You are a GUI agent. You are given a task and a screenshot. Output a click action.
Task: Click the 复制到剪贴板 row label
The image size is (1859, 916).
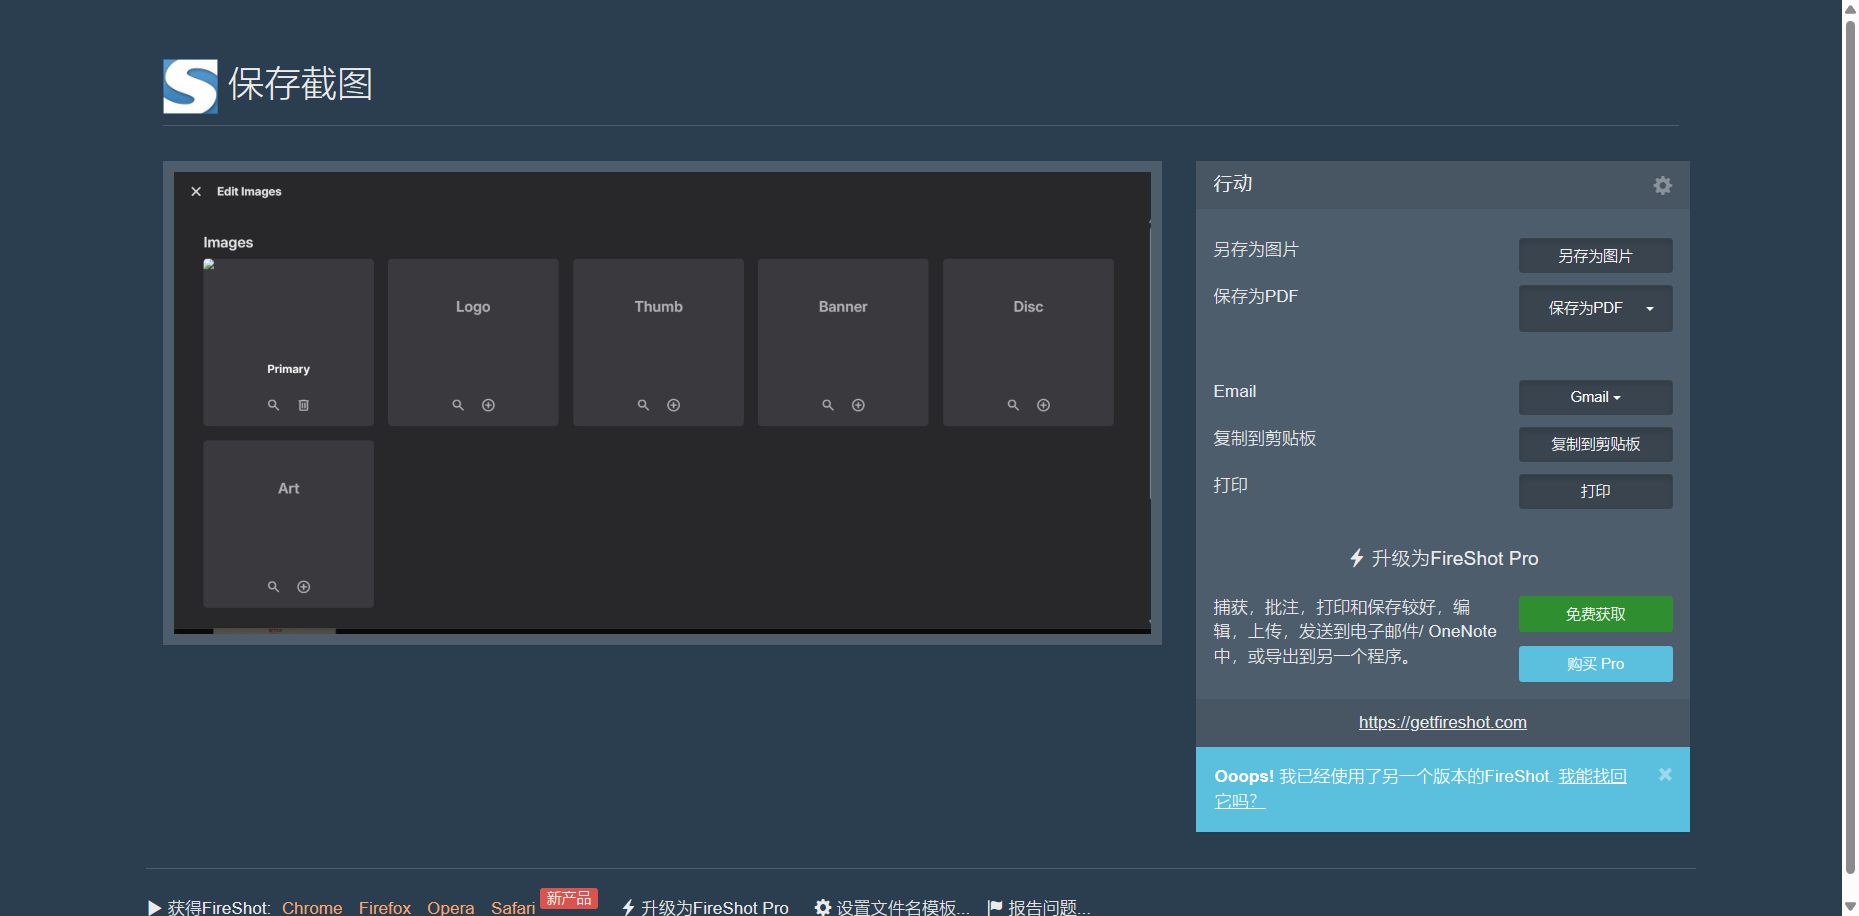coord(1265,438)
